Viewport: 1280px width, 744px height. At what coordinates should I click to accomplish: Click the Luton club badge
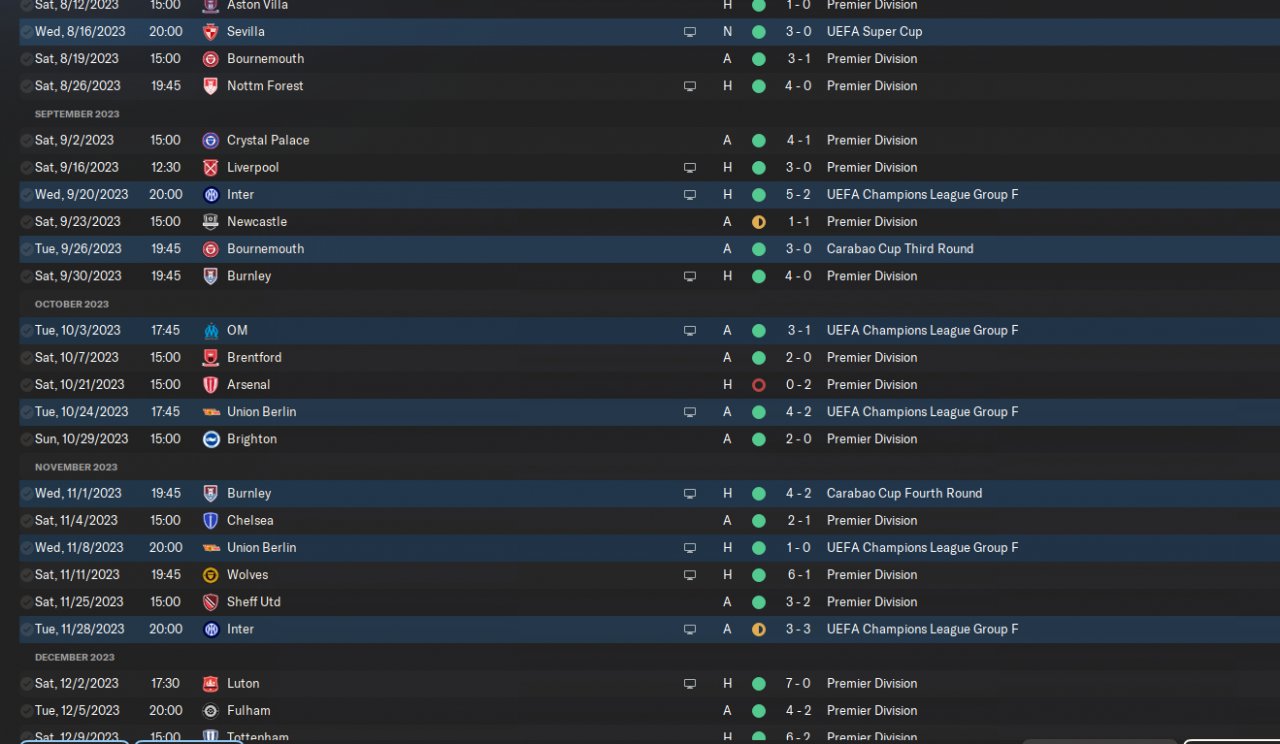point(210,684)
